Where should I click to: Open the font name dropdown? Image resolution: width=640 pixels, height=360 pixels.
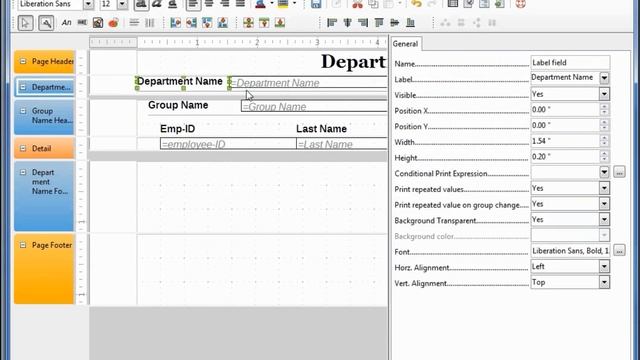click(x=88, y=4)
